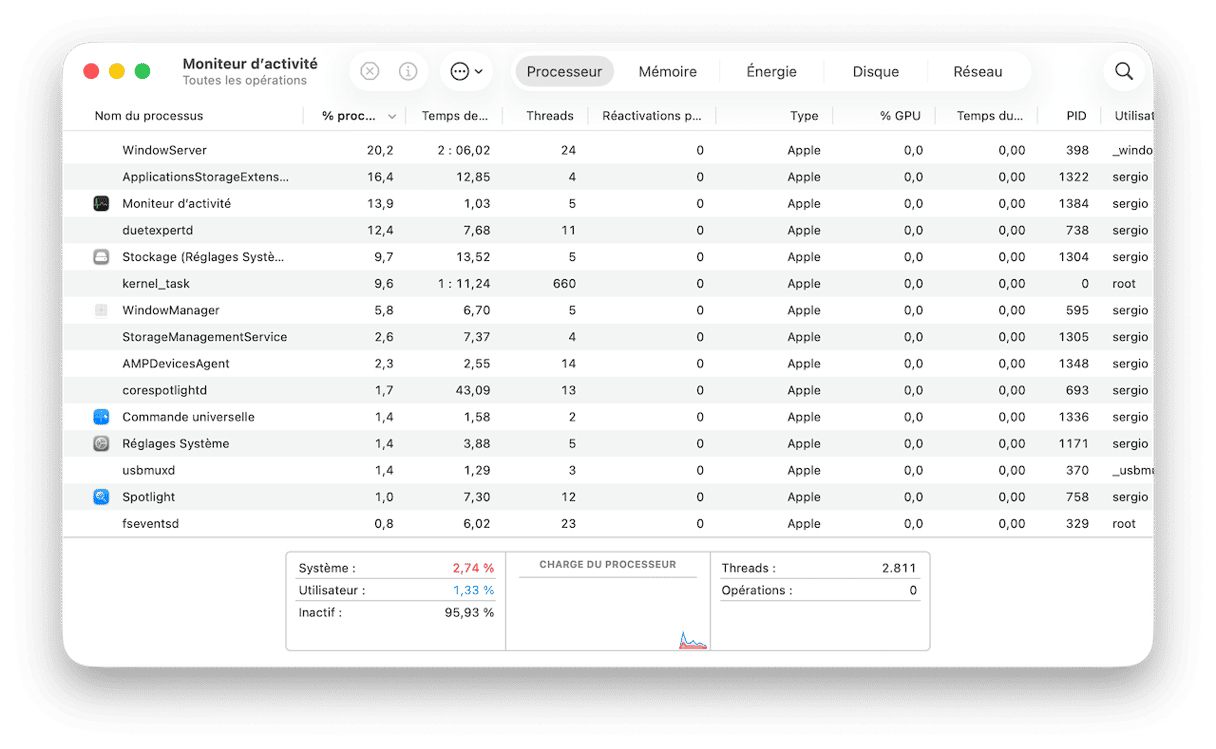Sort by the PID column header

click(1075, 116)
